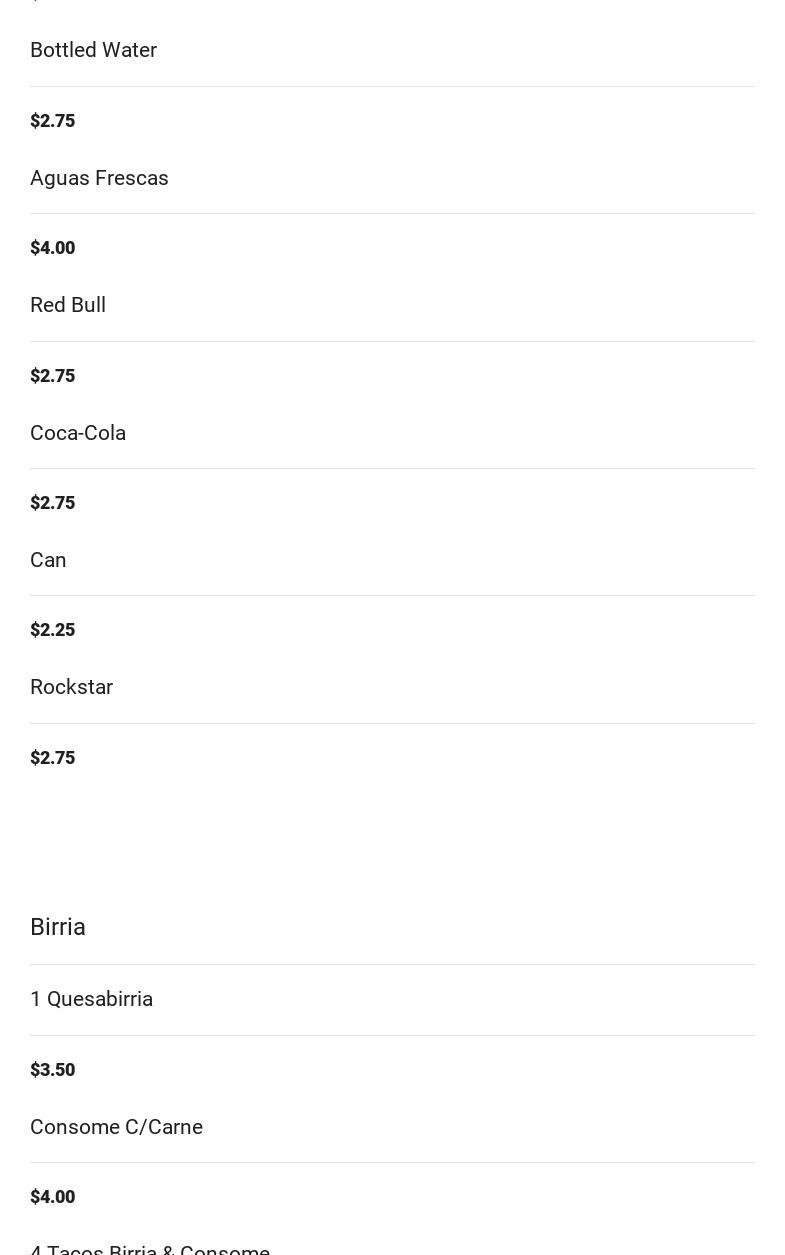The width and height of the screenshot is (785, 1255).
Task: Click the $4.00 price under Aguas Frescas
Action: pos(53,248)
